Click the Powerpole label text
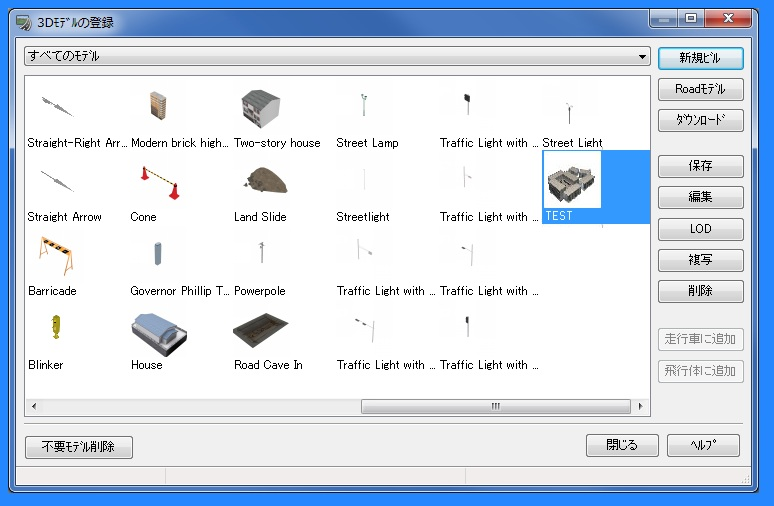Image resolution: width=774 pixels, height=506 pixels. (260, 291)
